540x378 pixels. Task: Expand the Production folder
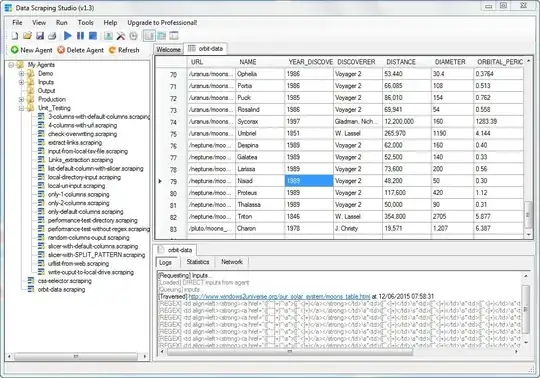[21, 99]
